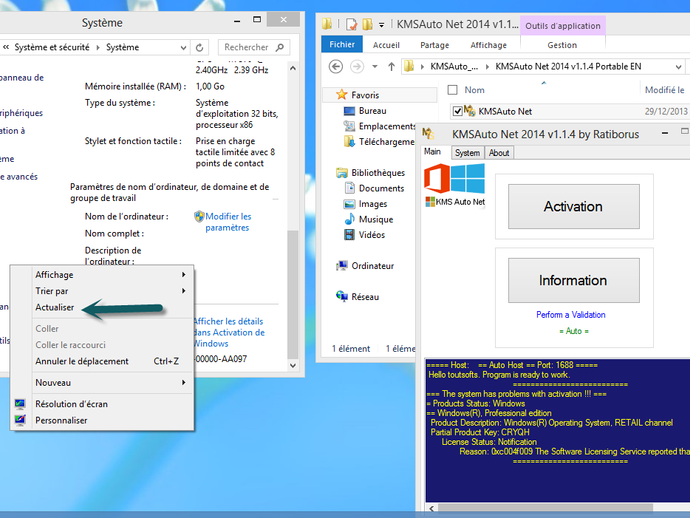Click the Musique note icon
The width and height of the screenshot is (690, 518).
point(349,219)
